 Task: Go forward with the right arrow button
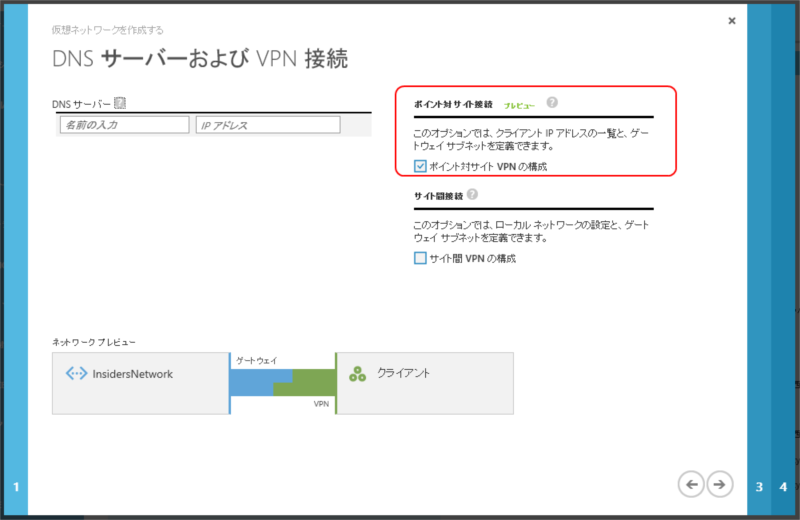[720, 484]
